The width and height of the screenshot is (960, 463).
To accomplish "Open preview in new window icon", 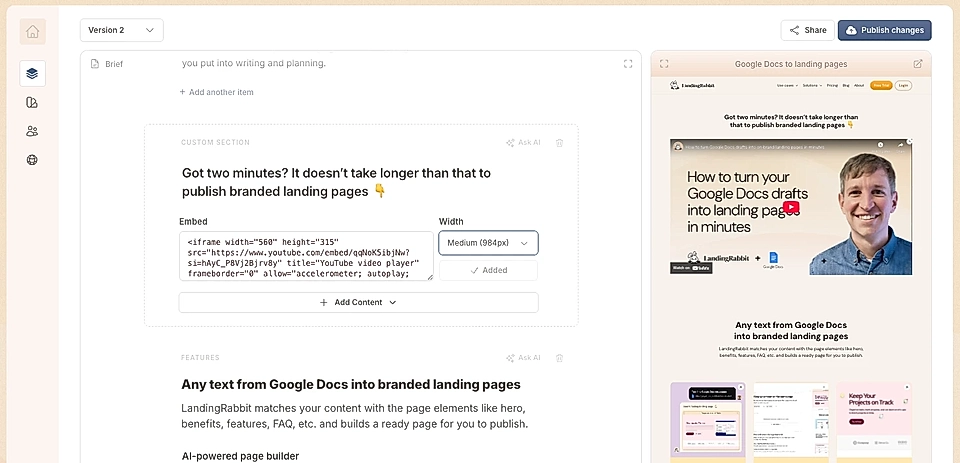I will coord(918,64).
